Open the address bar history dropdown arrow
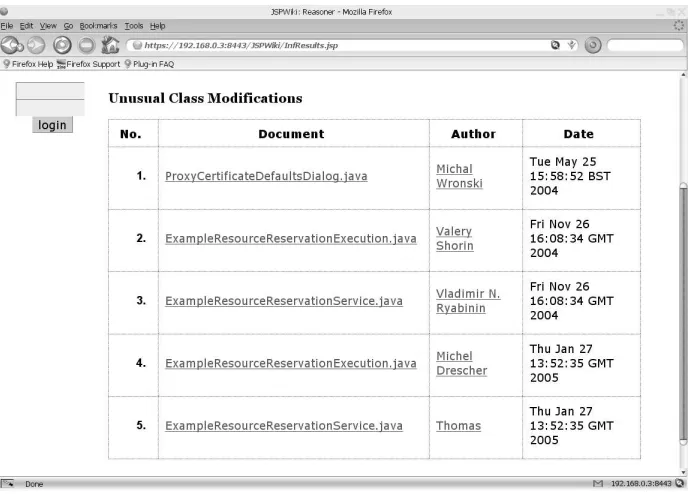Screen dimensions: 692x494 coord(572,45)
